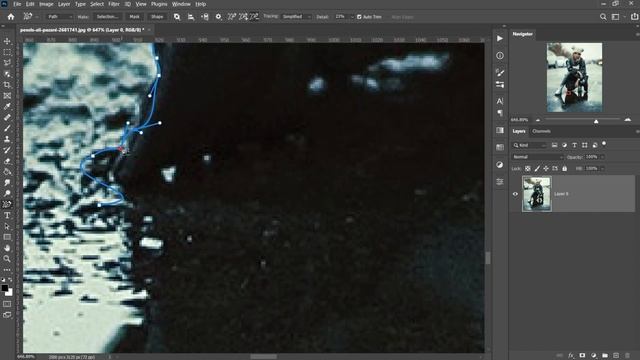Open the Path mode dropdown
This screenshot has width=640, height=360.
tap(59, 17)
